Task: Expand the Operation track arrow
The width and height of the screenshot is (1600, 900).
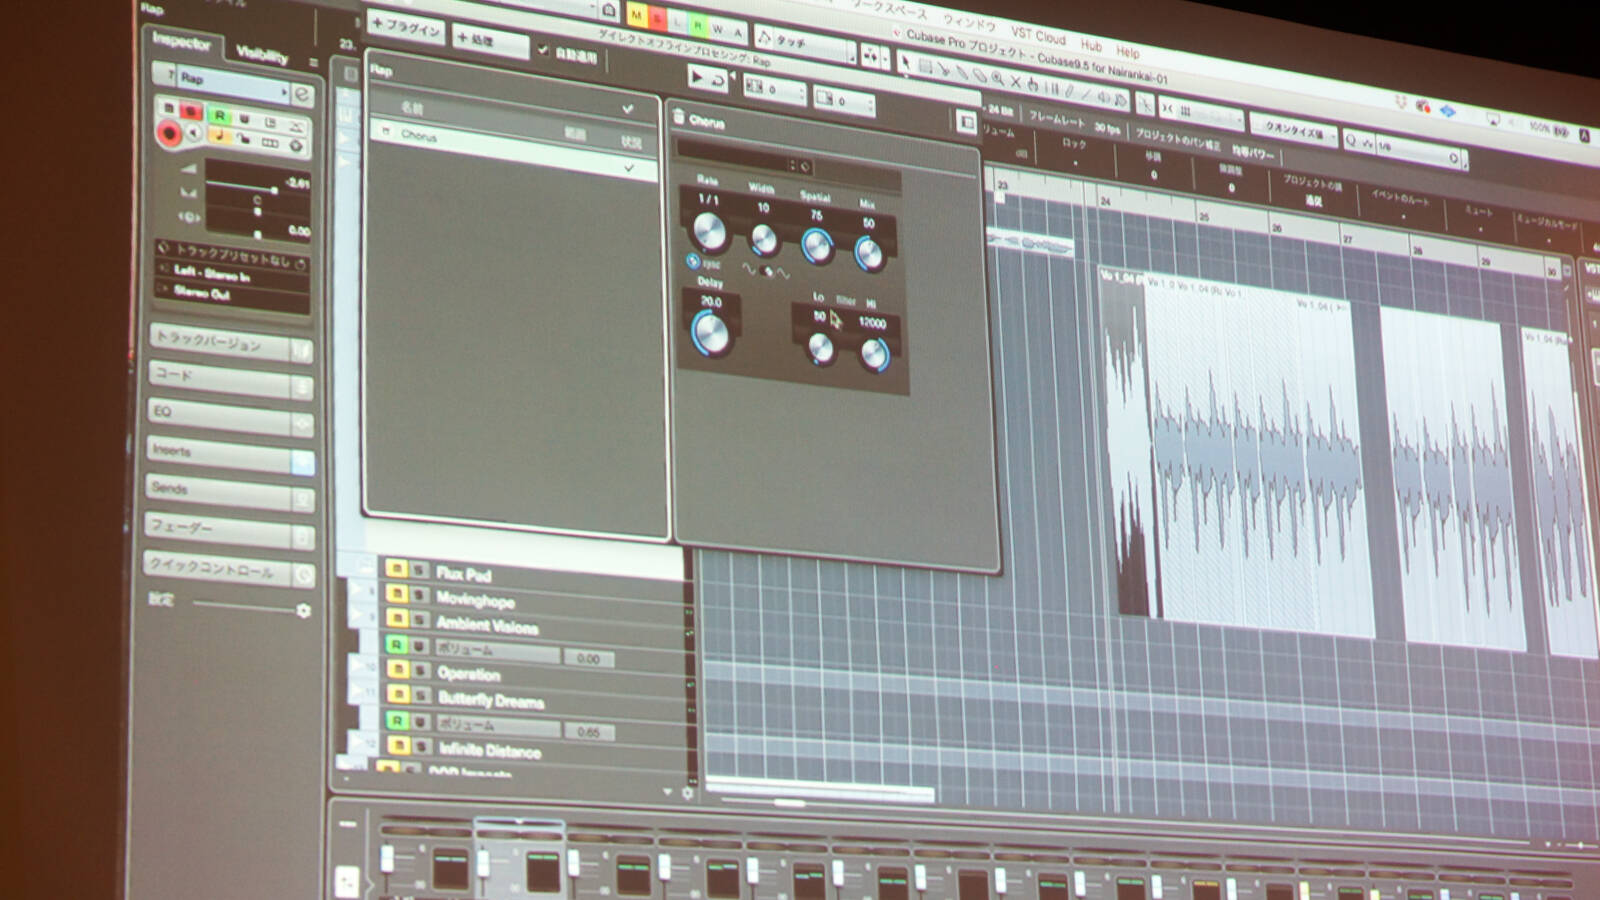Action: (356, 664)
